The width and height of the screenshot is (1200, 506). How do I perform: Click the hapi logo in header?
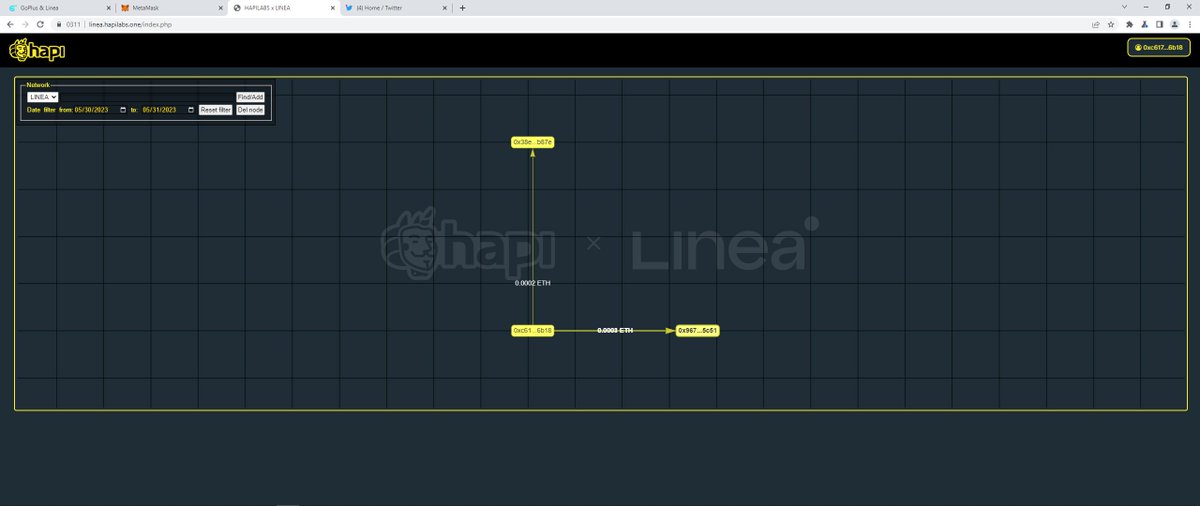pos(37,49)
